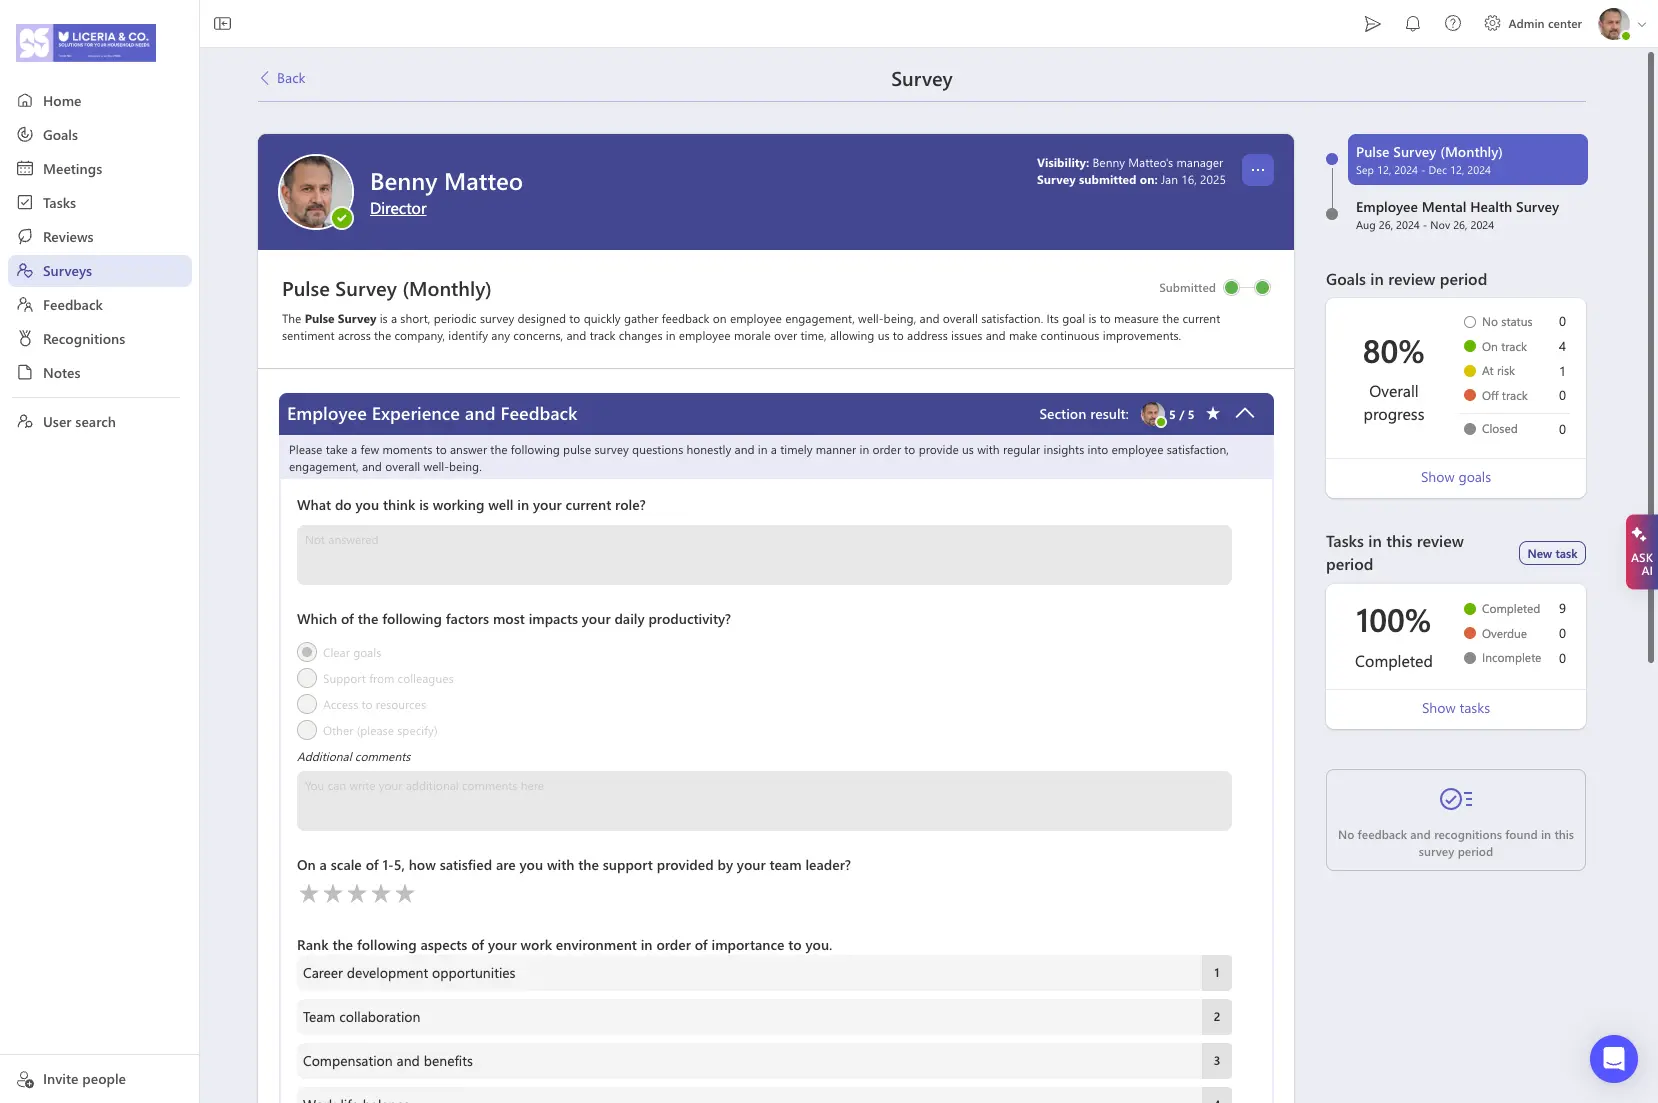Click the additional comments text field
Screen dimensions: 1658x1103
763,800
